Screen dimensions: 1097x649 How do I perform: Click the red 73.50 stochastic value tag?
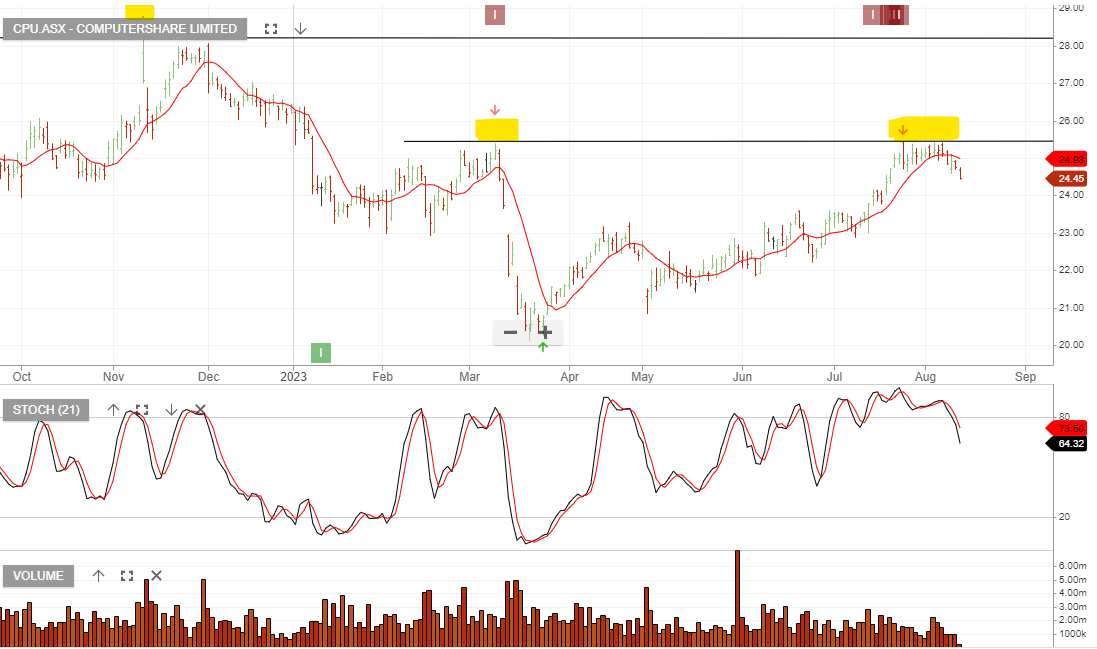click(x=1068, y=428)
